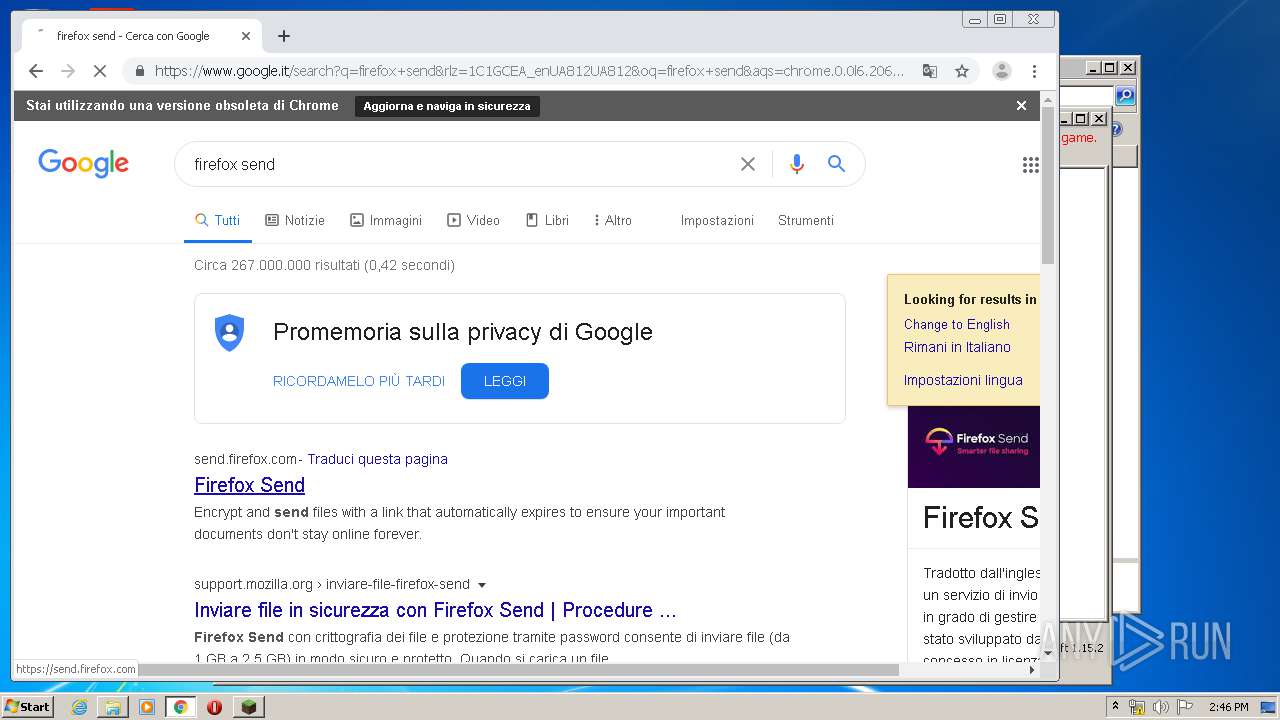Click the translate page icon in address bar
The image size is (1280, 720).
pyautogui.click(x=930, y=71)
